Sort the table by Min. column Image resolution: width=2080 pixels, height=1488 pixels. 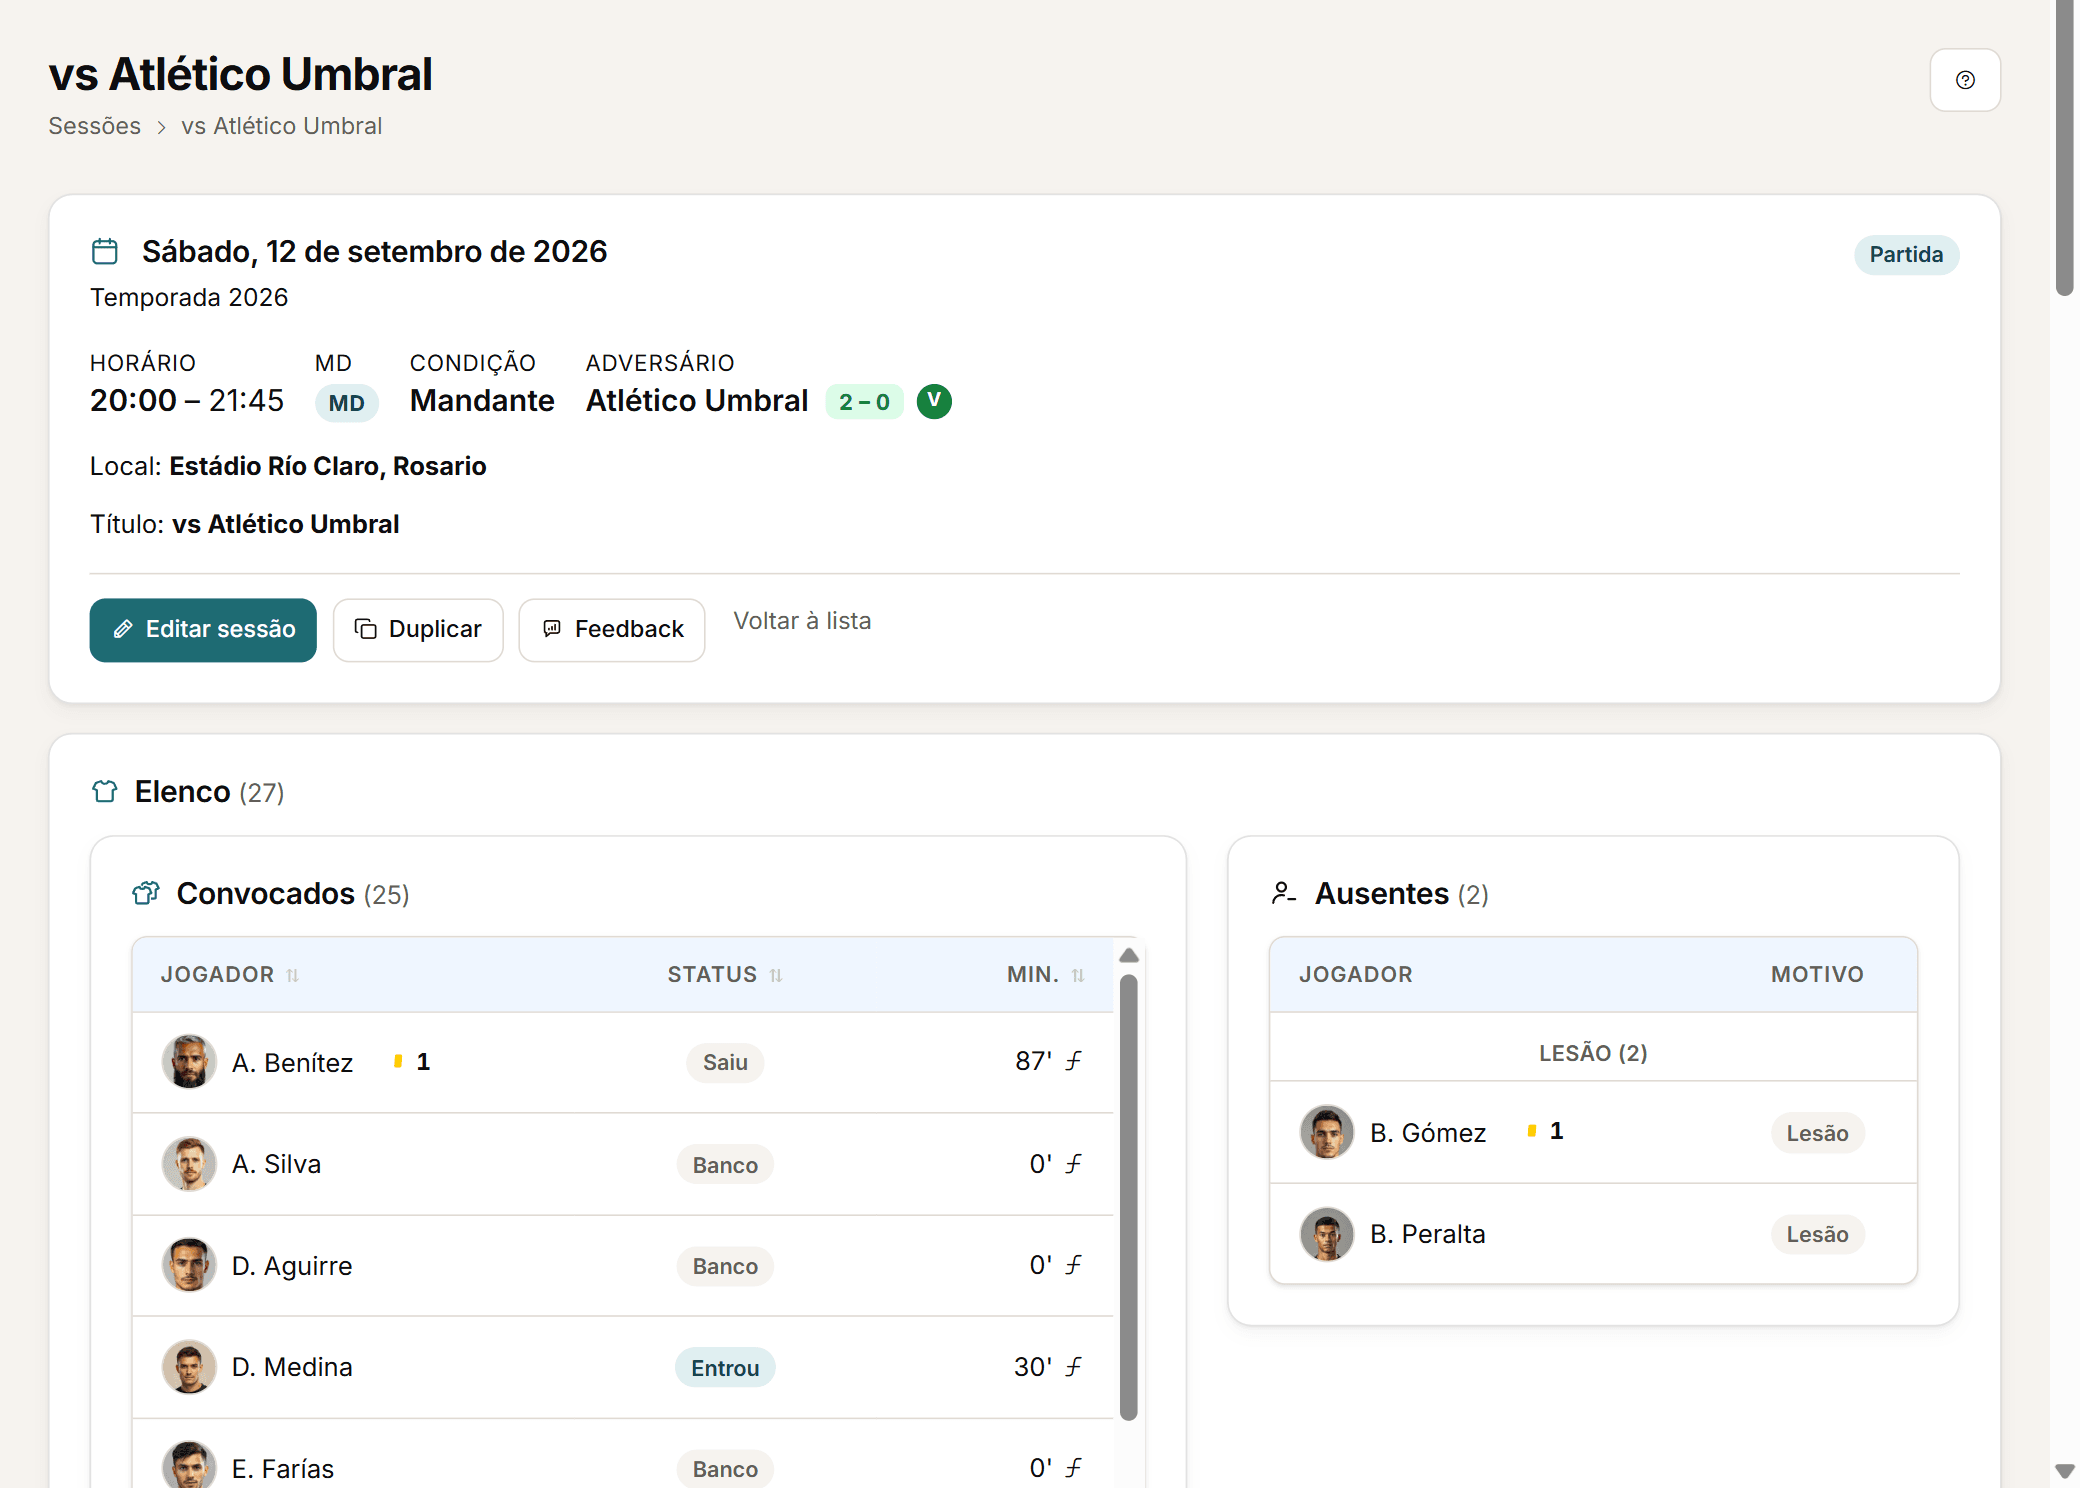tap(1045, 975)
